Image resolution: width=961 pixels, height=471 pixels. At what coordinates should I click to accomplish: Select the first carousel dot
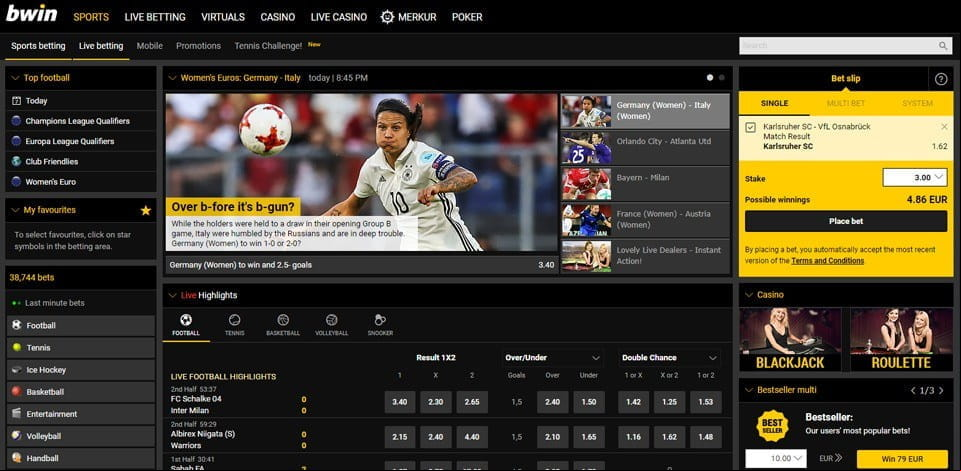710,78
